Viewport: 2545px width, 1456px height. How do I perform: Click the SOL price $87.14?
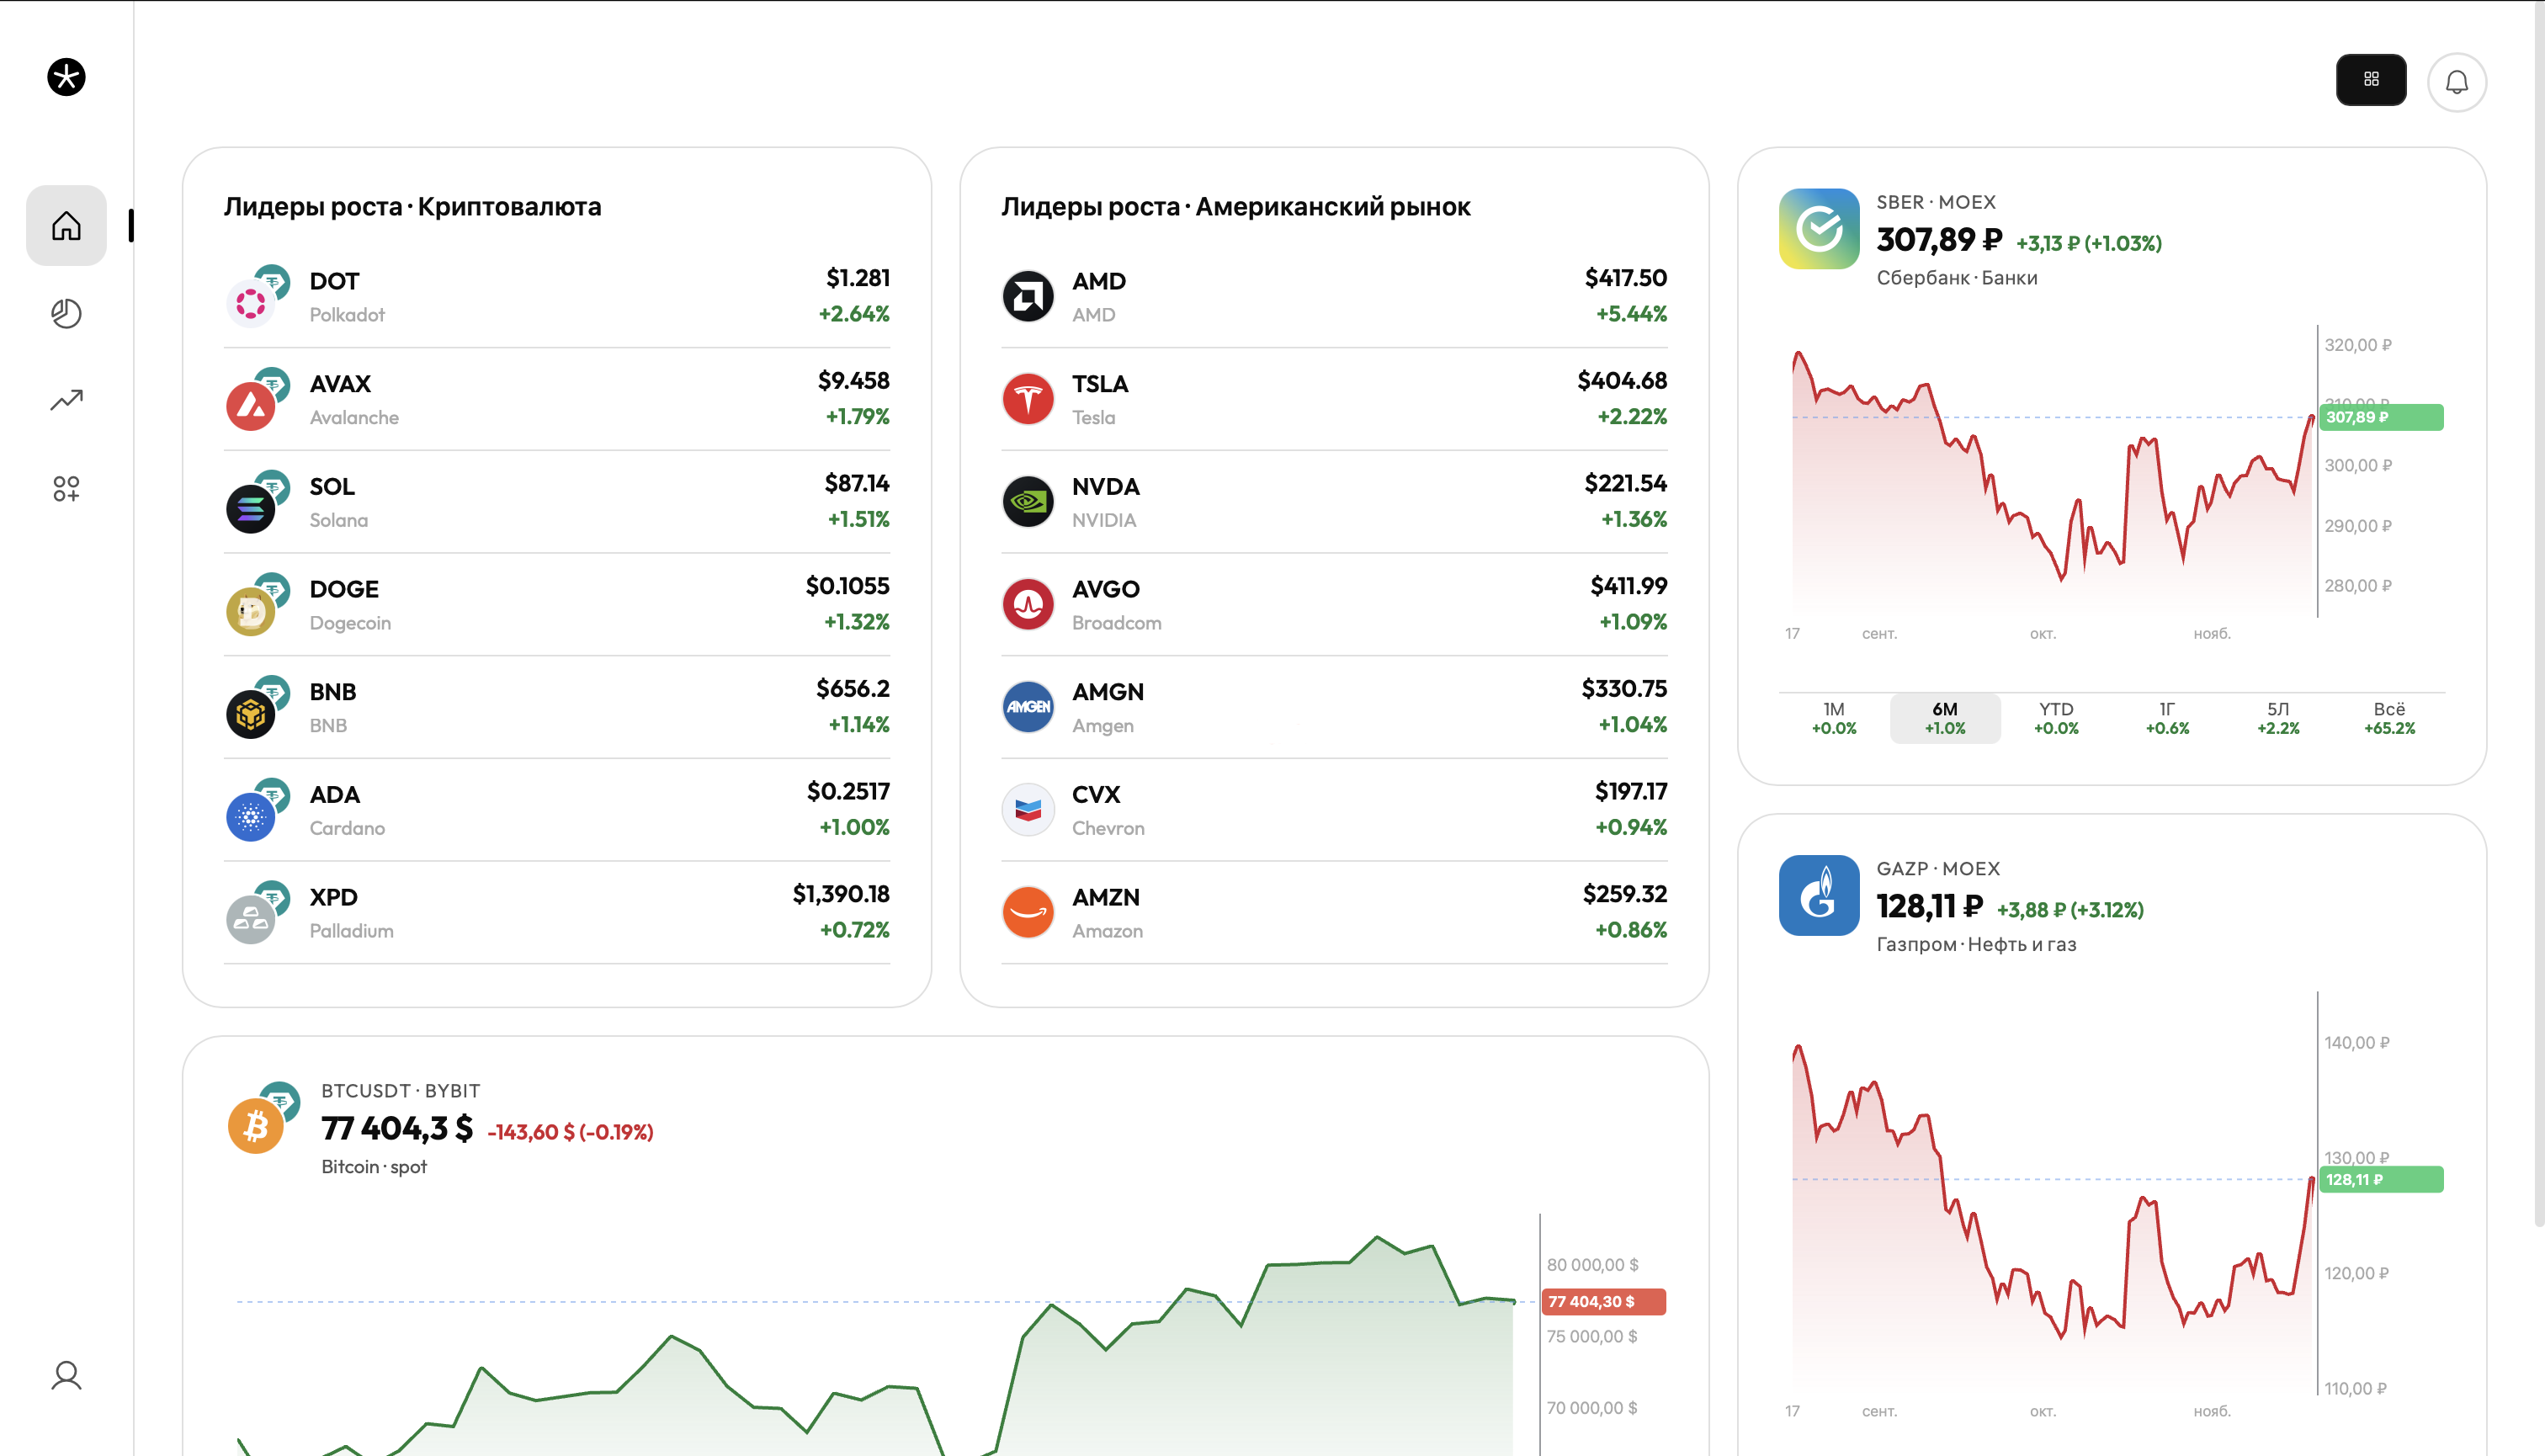pyautogui.click(x=857, y=483)
